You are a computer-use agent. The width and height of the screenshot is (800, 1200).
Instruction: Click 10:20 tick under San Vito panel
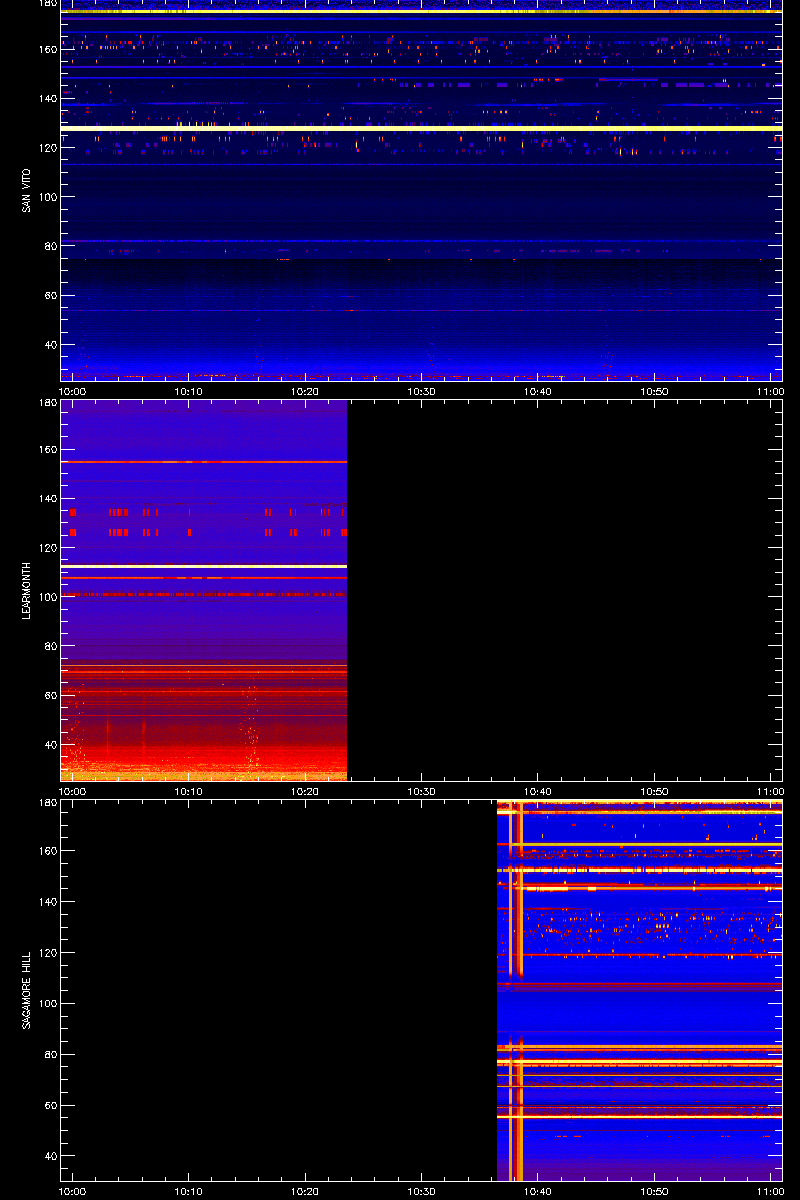[x=305, y=391]
